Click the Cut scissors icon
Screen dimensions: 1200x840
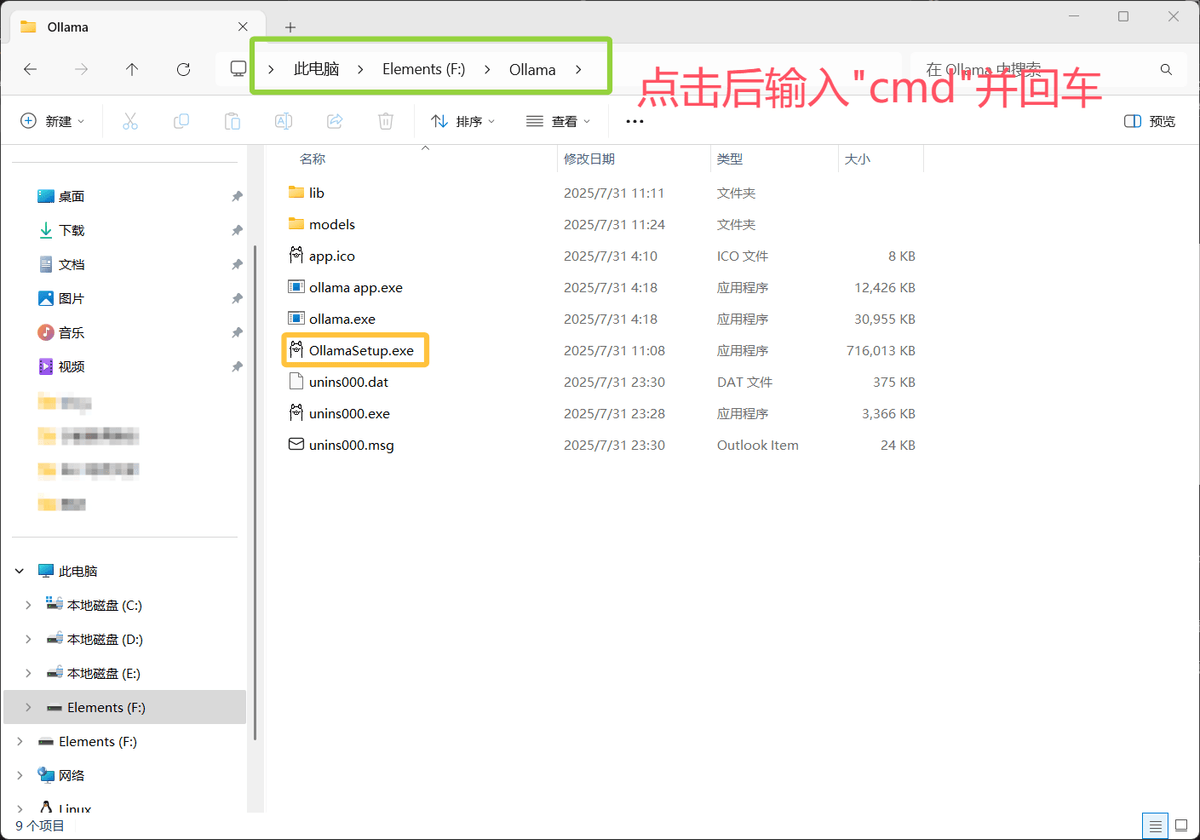pos(130,121)
